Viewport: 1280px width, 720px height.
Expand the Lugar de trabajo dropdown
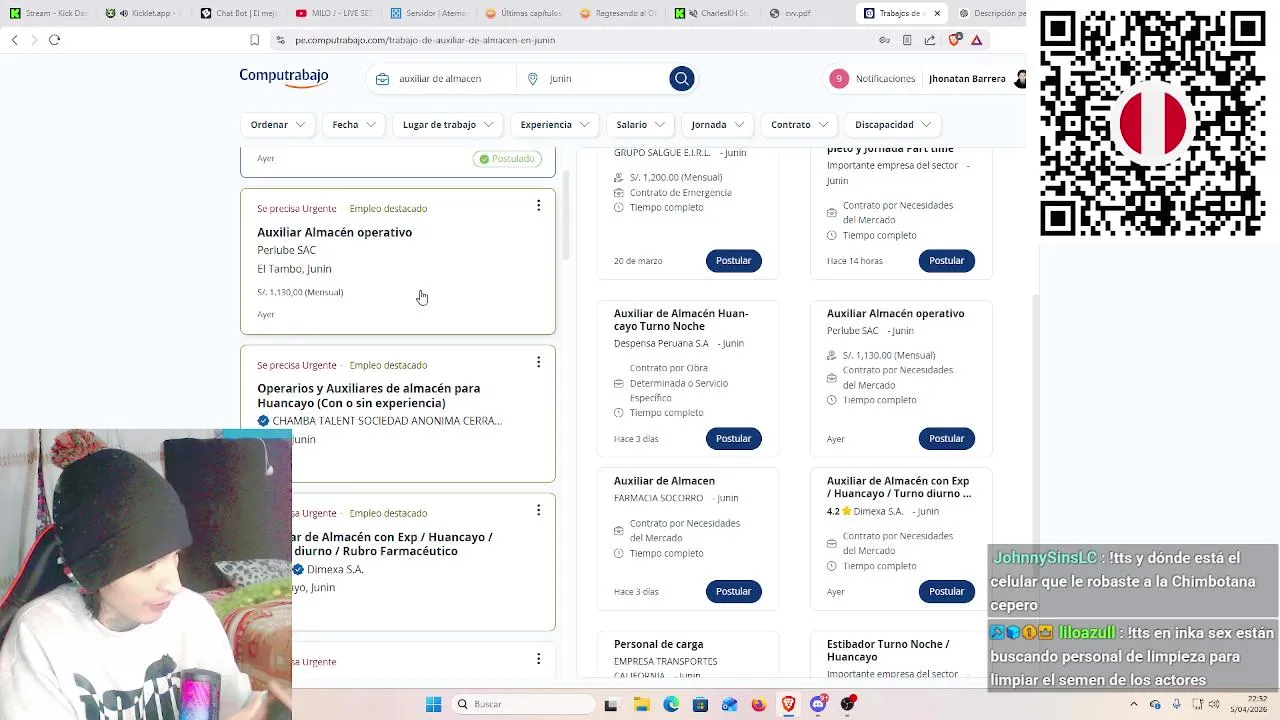(448, 124)
